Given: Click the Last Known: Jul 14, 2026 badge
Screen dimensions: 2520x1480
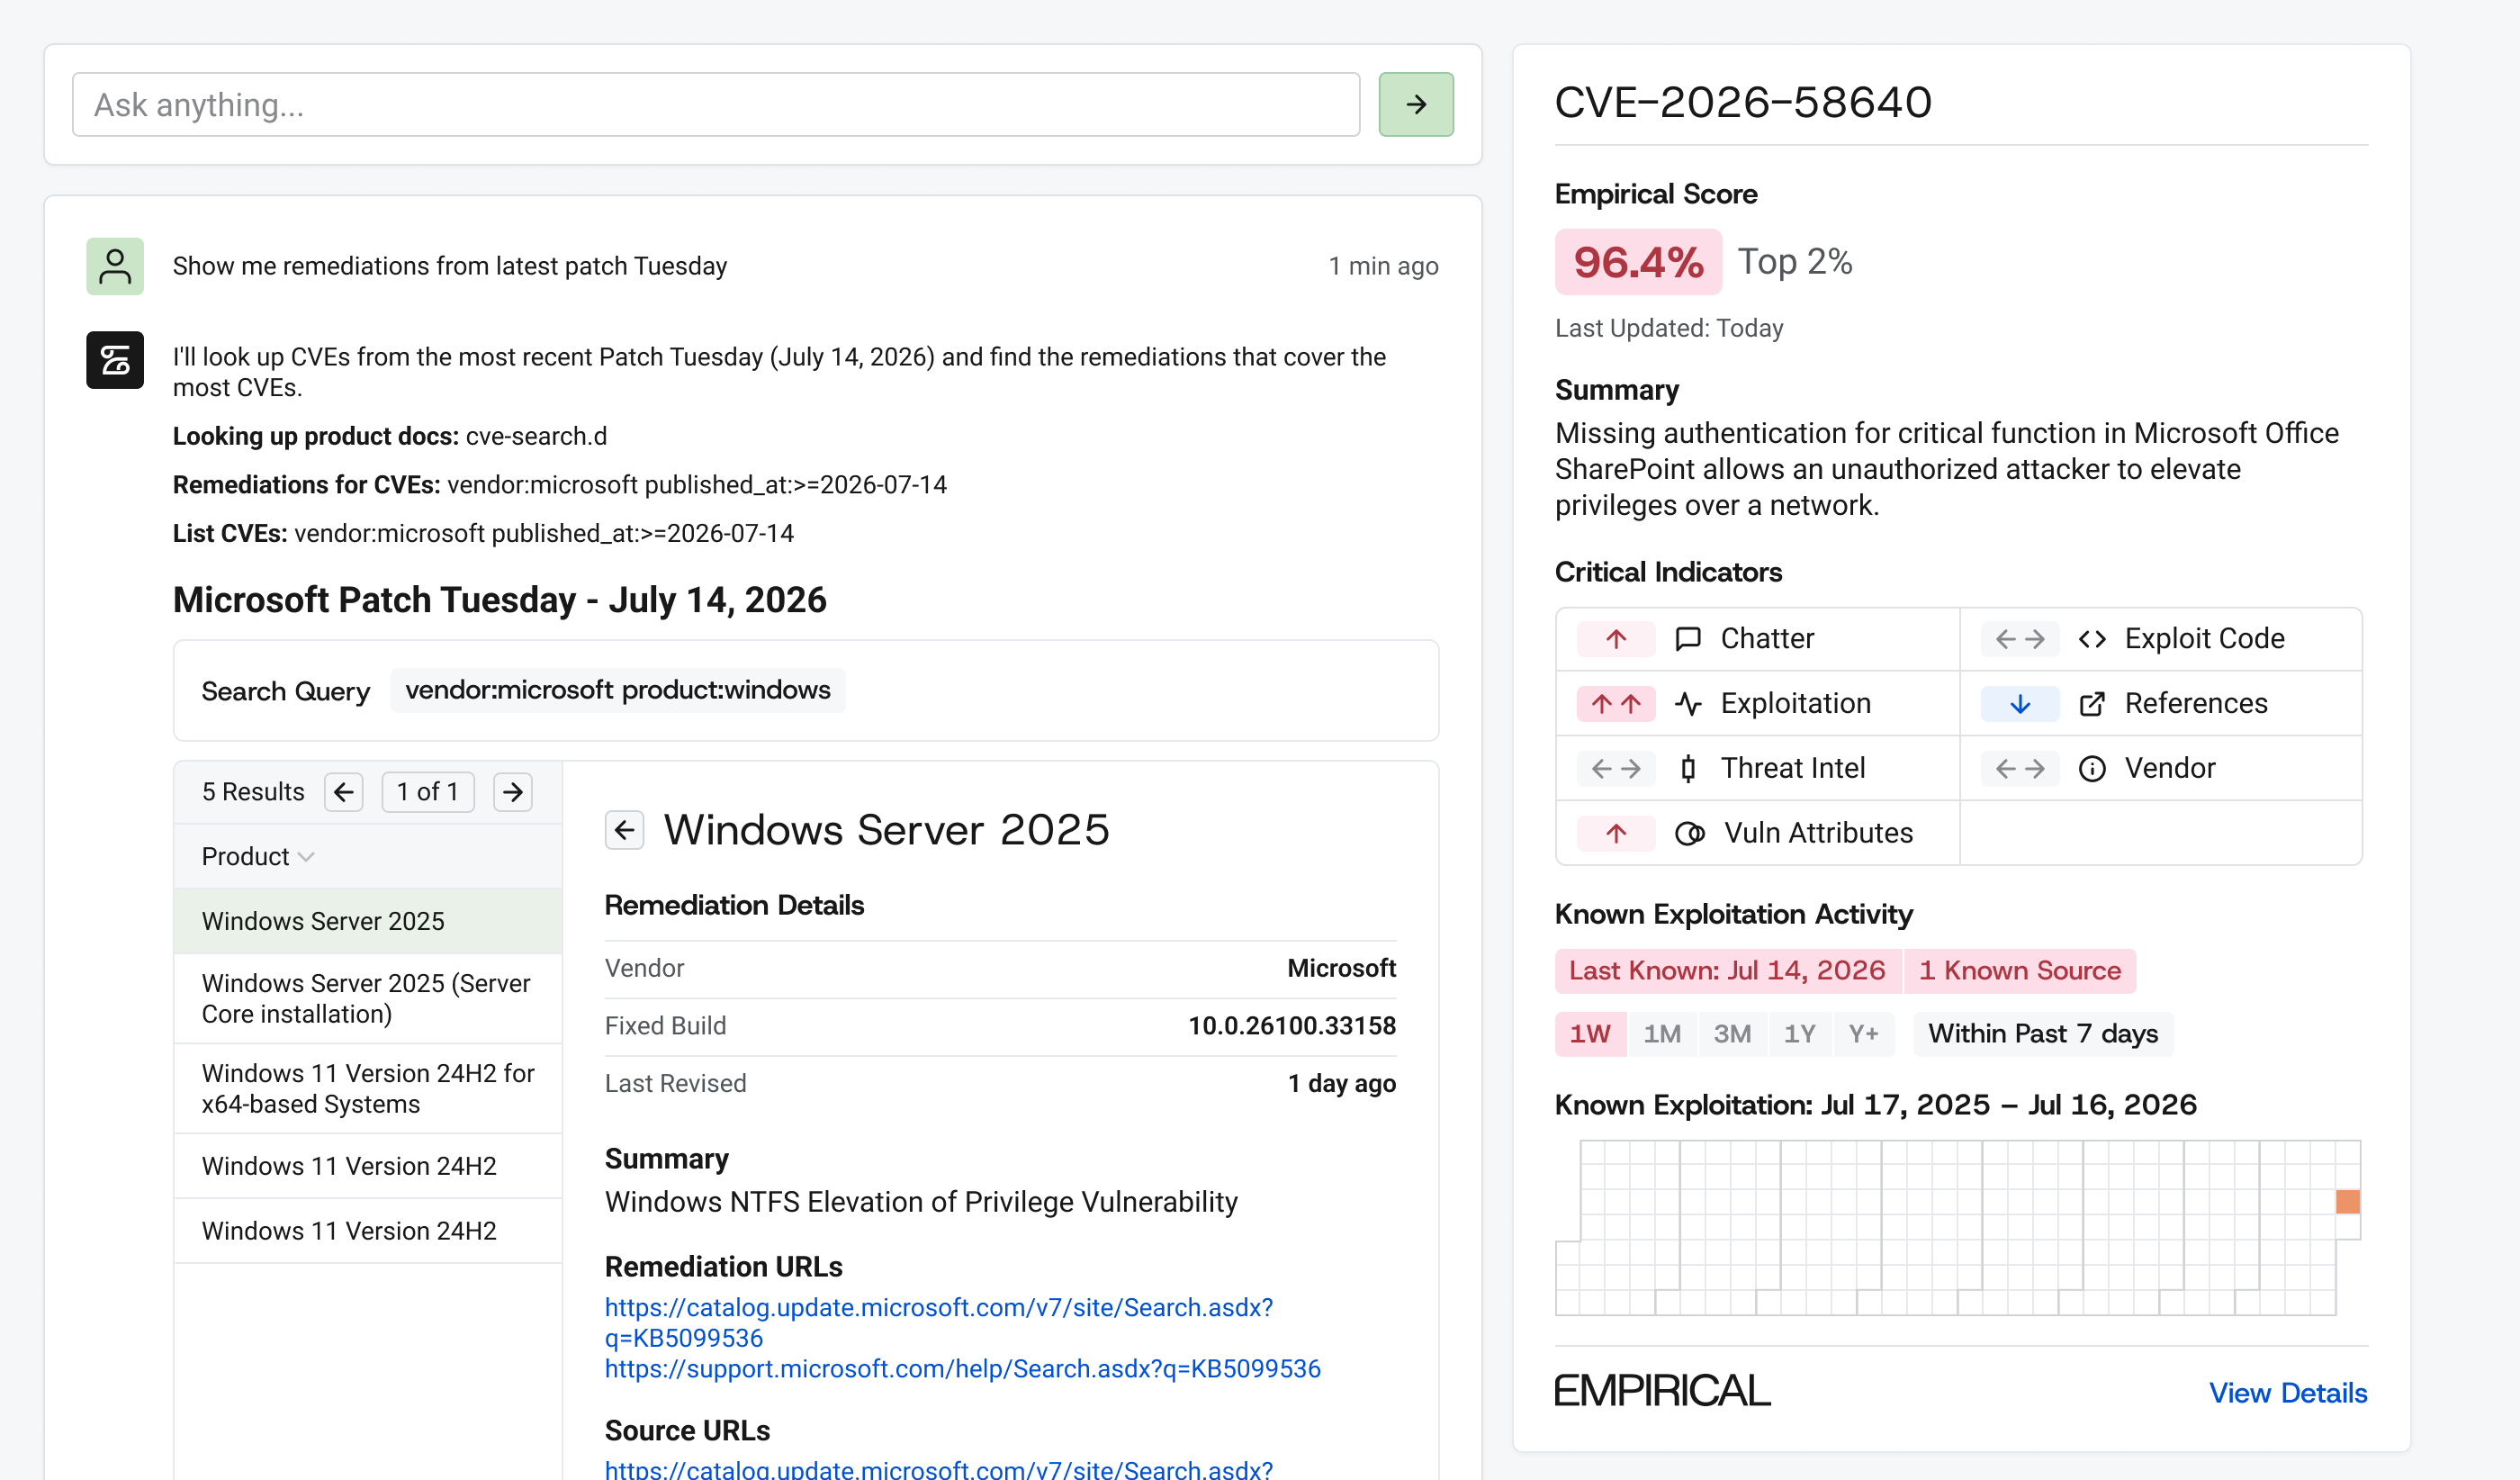Looking at the screenshot, I should tap(1727, 971).
